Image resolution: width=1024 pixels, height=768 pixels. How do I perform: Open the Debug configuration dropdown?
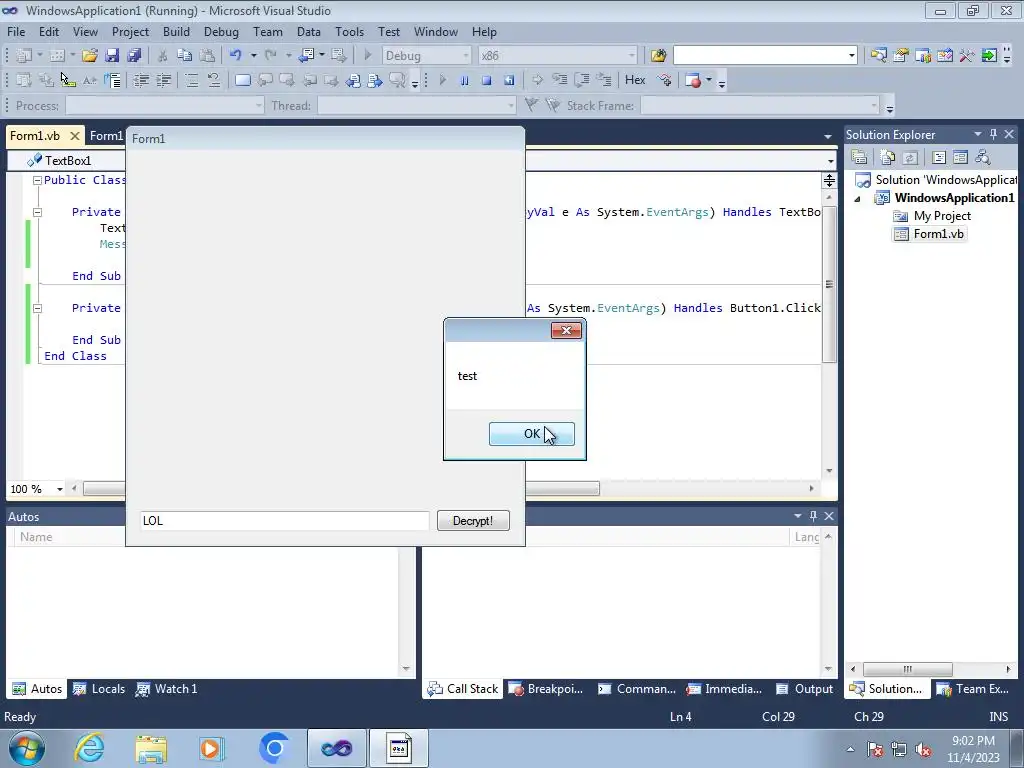coord(426,56)
